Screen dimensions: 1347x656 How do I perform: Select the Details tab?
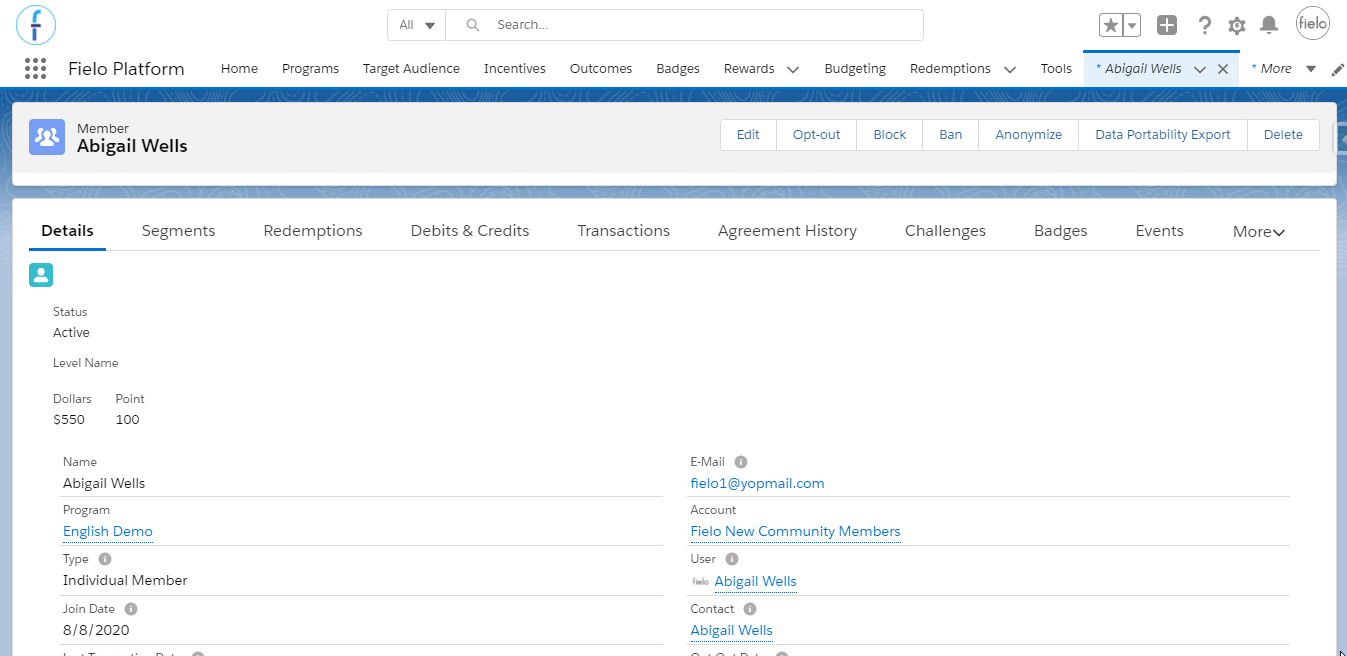(67, 231)
